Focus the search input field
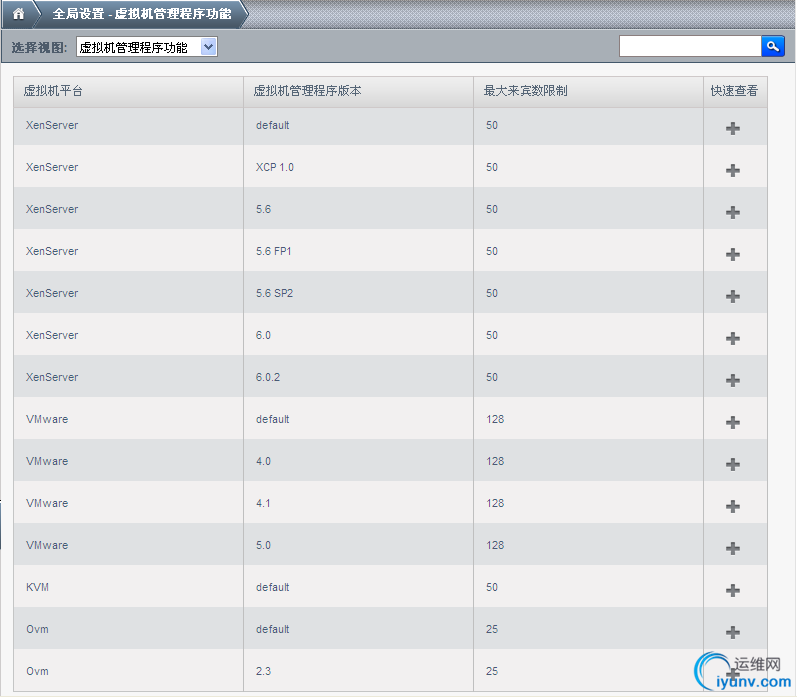This screenshot has width=797, height=698. (690, 47)
